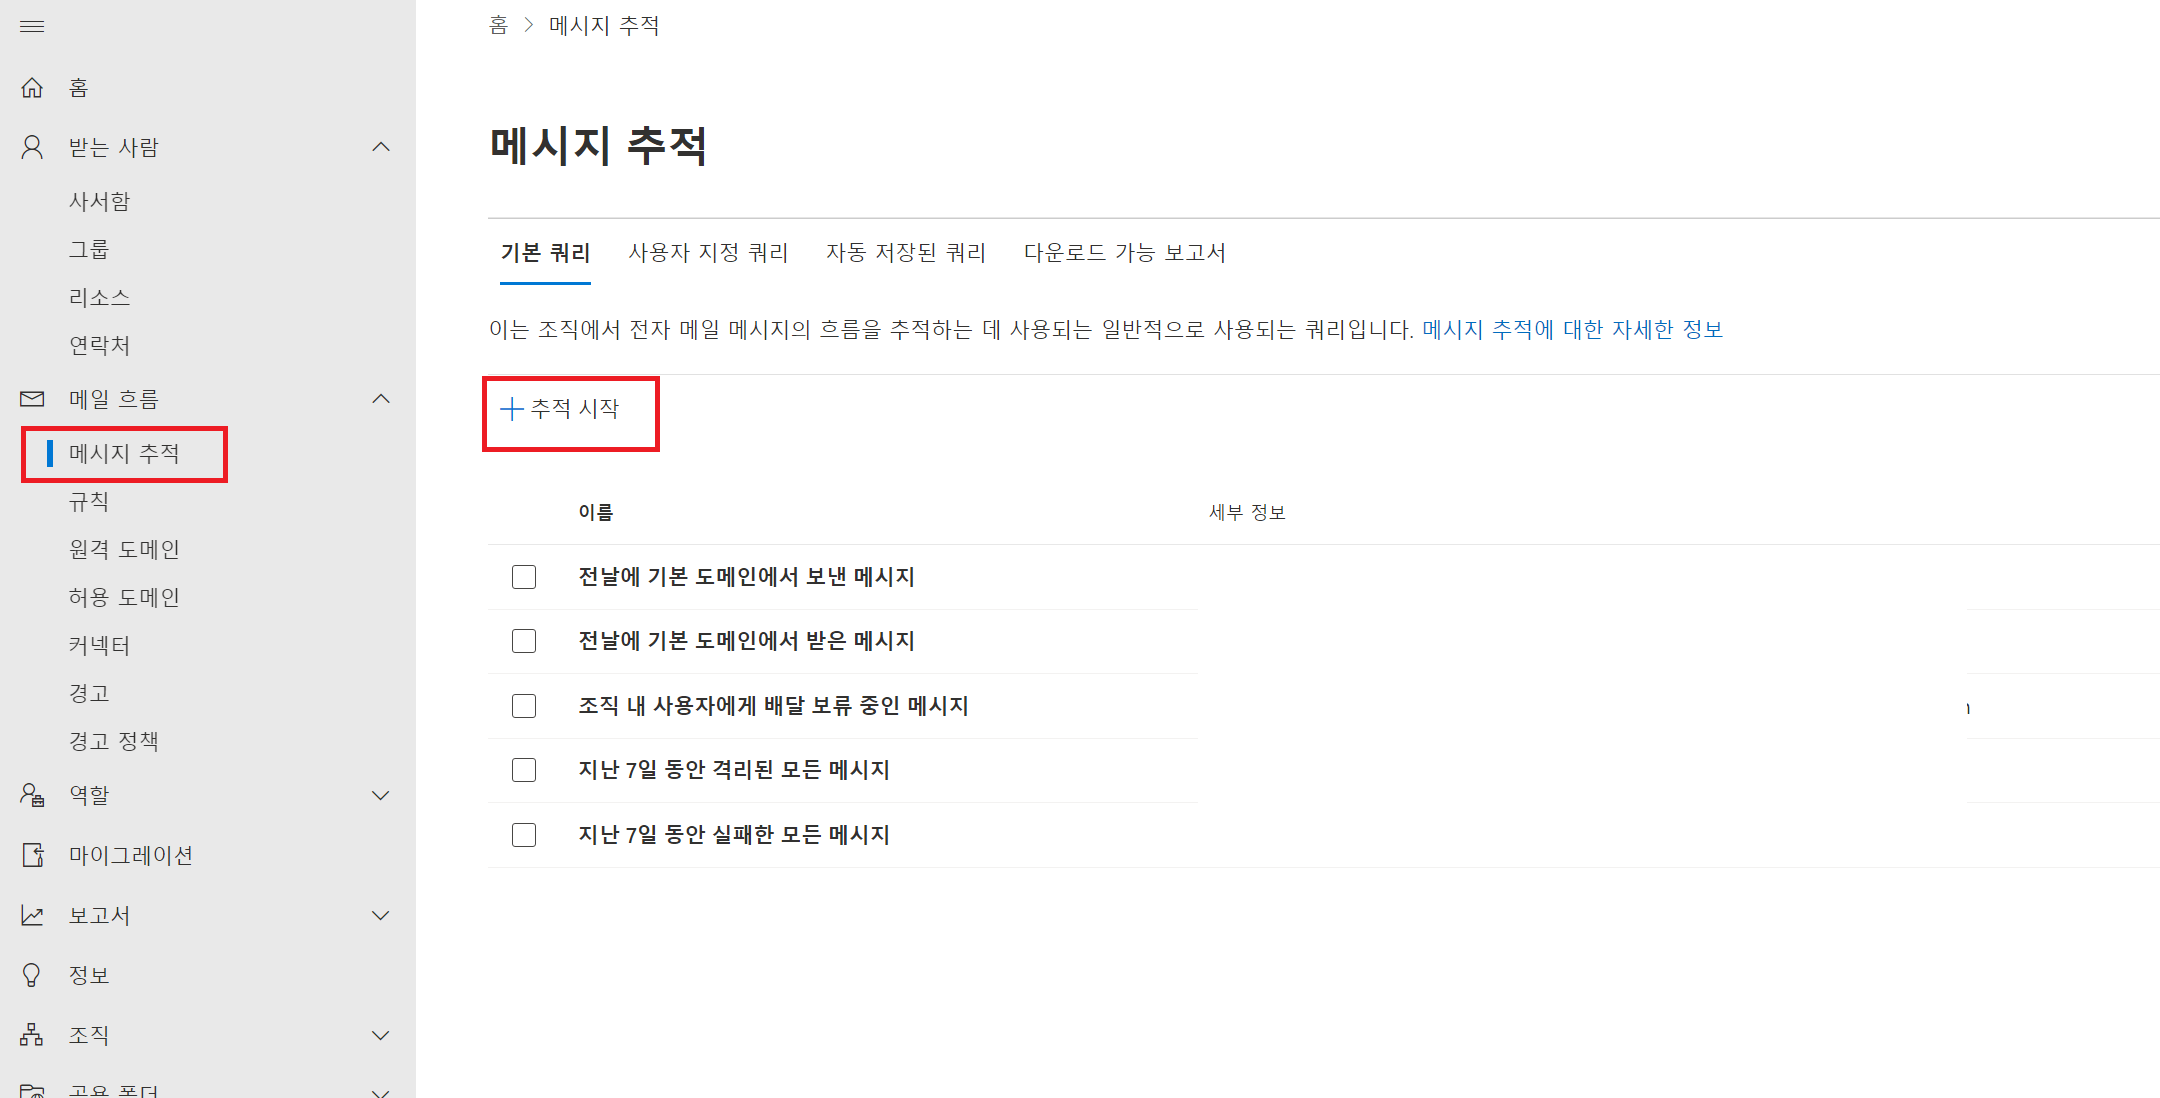Click the mail flow envelope icon
The height and width of the screenshot is (1098, 2160).
32,399
